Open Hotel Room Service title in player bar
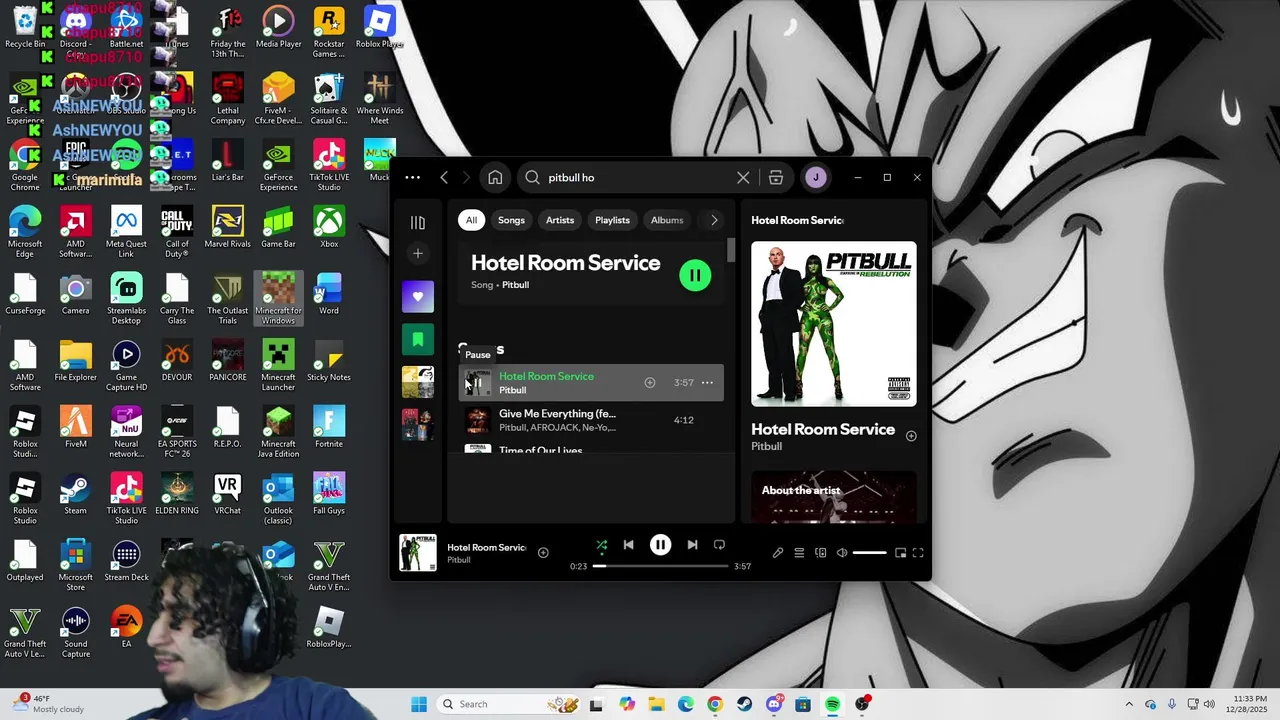Image resolution: width=1280 pixels, height=720 pixels. click(486, 547)
